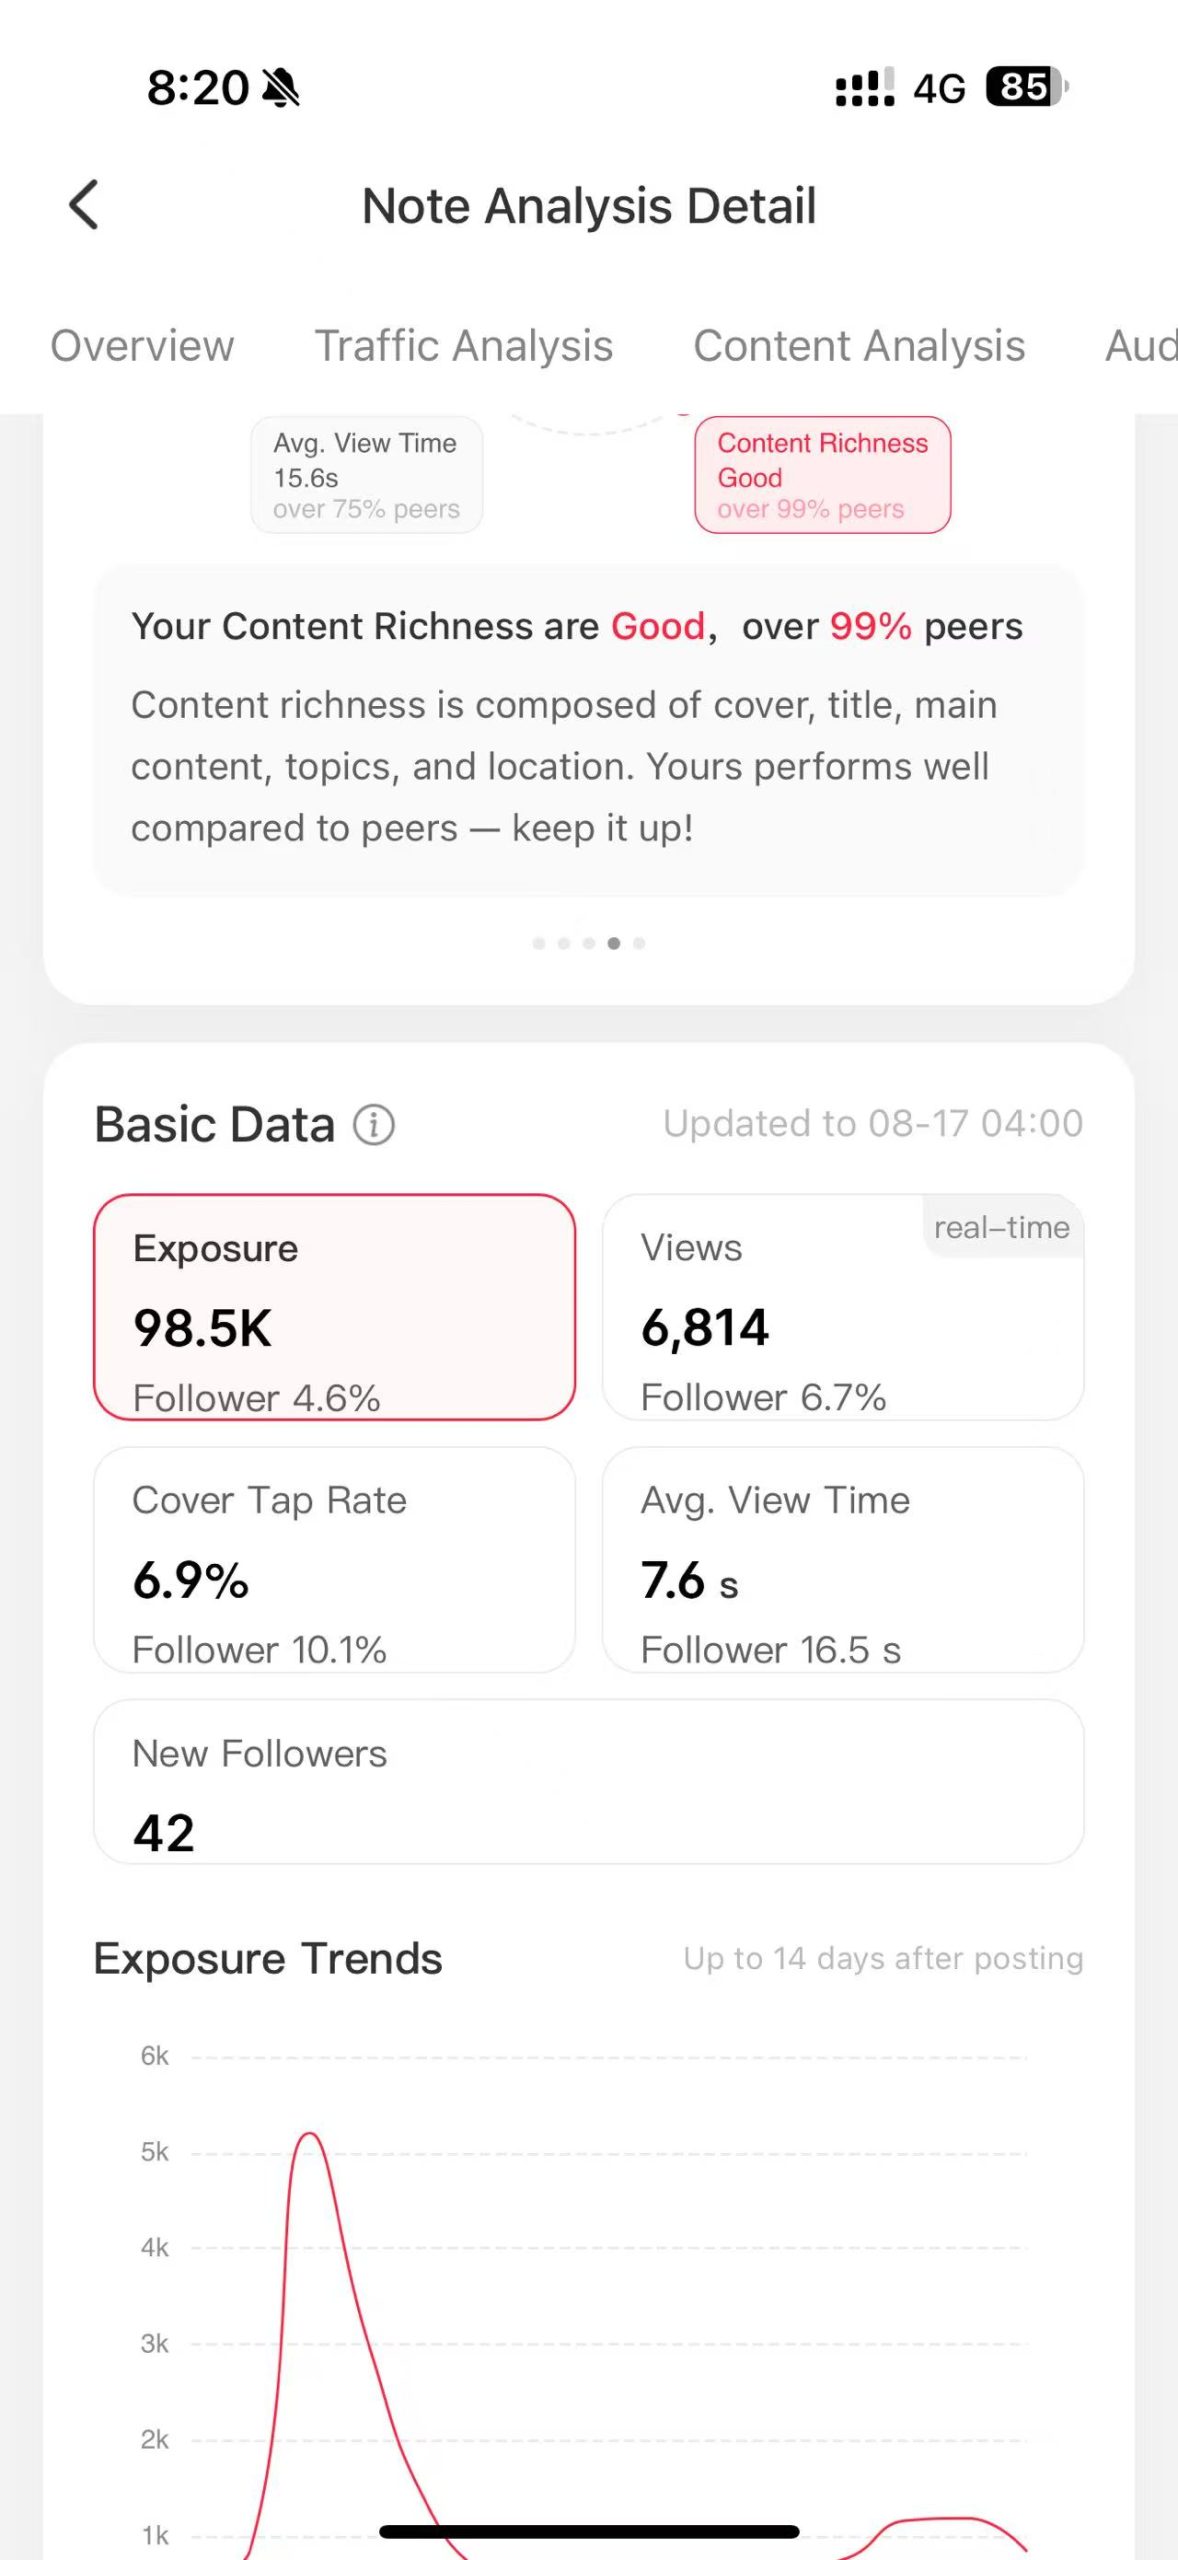
Task: Select the Cover Tap Rate card
Action: pos(334,1559)
